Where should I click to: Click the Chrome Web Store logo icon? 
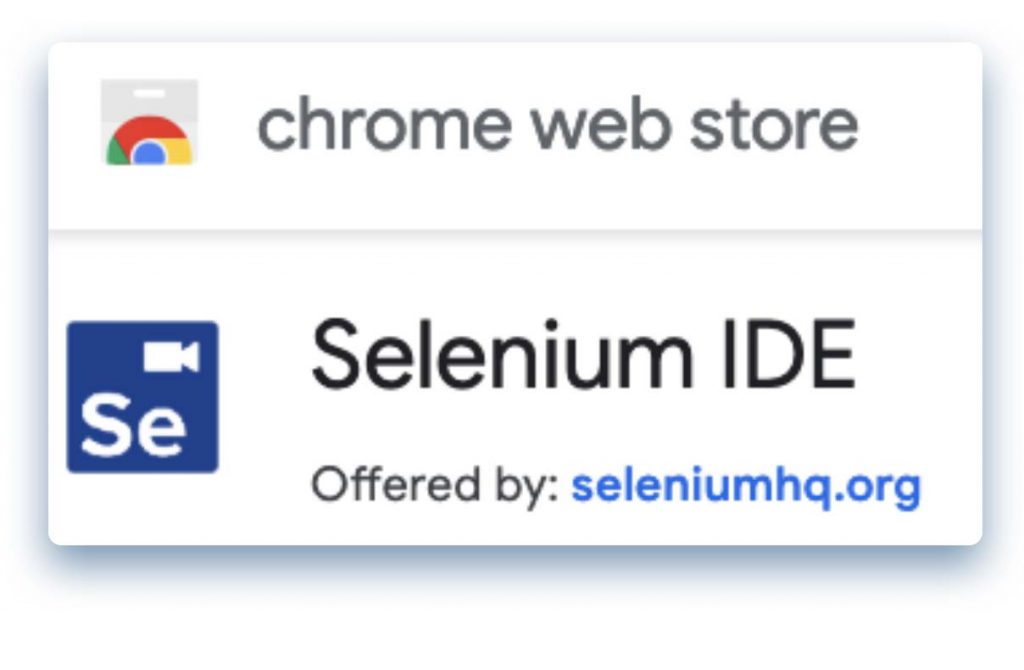149,123
